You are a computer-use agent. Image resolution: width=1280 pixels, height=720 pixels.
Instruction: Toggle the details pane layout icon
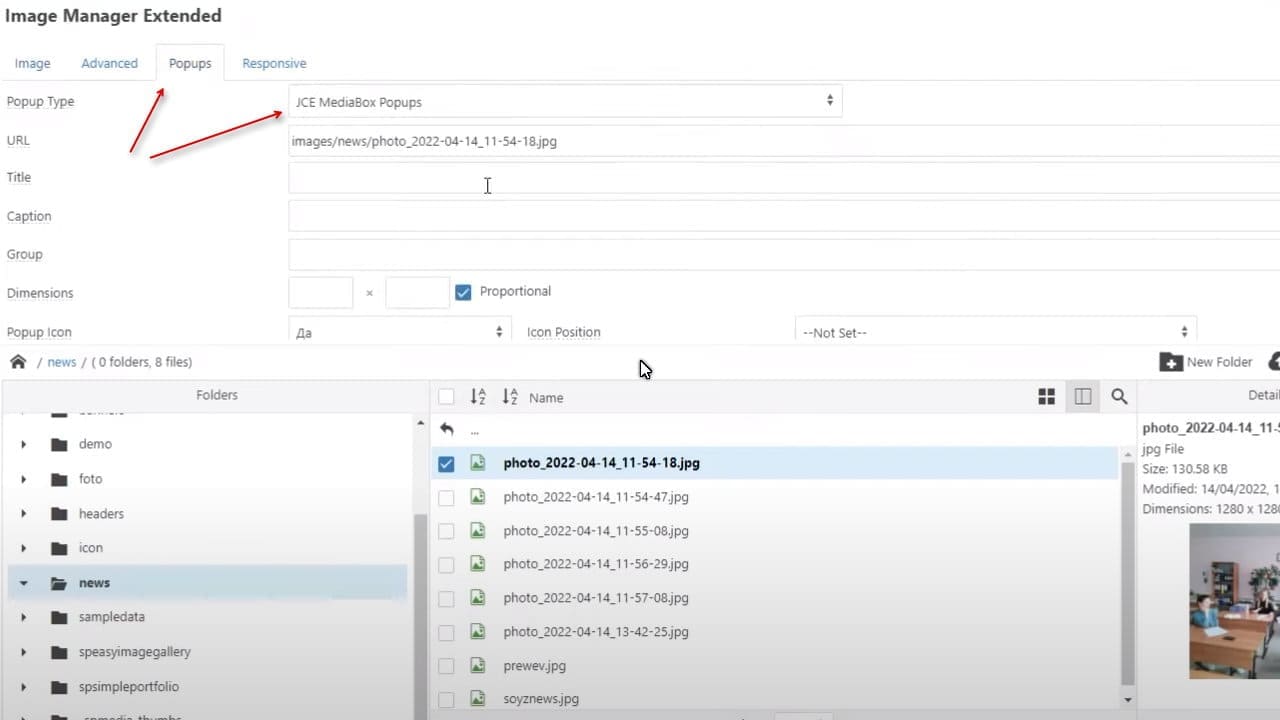click(x=1083, y=397)
